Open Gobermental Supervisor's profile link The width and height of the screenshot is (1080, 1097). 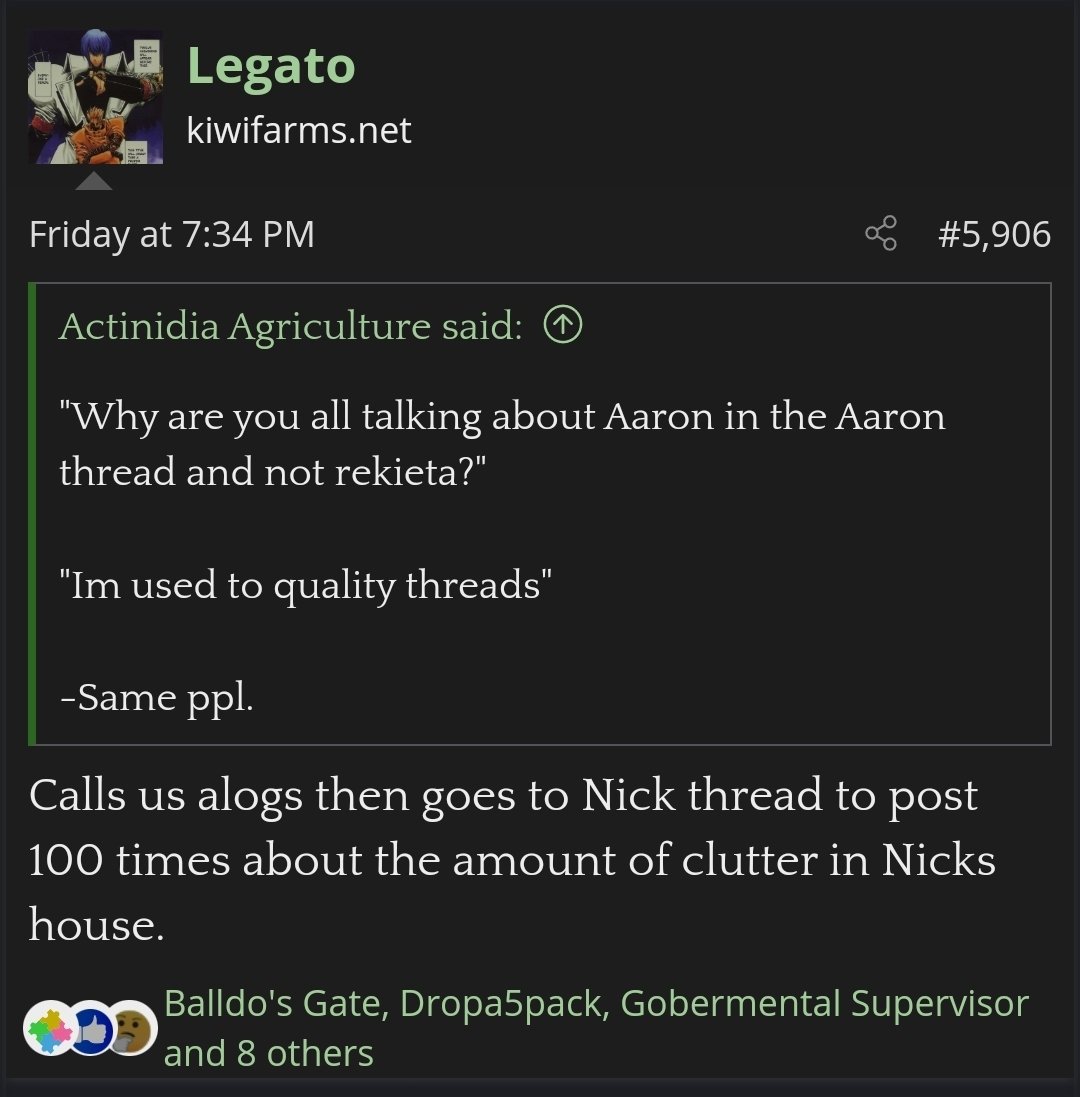coord(824,1003)
